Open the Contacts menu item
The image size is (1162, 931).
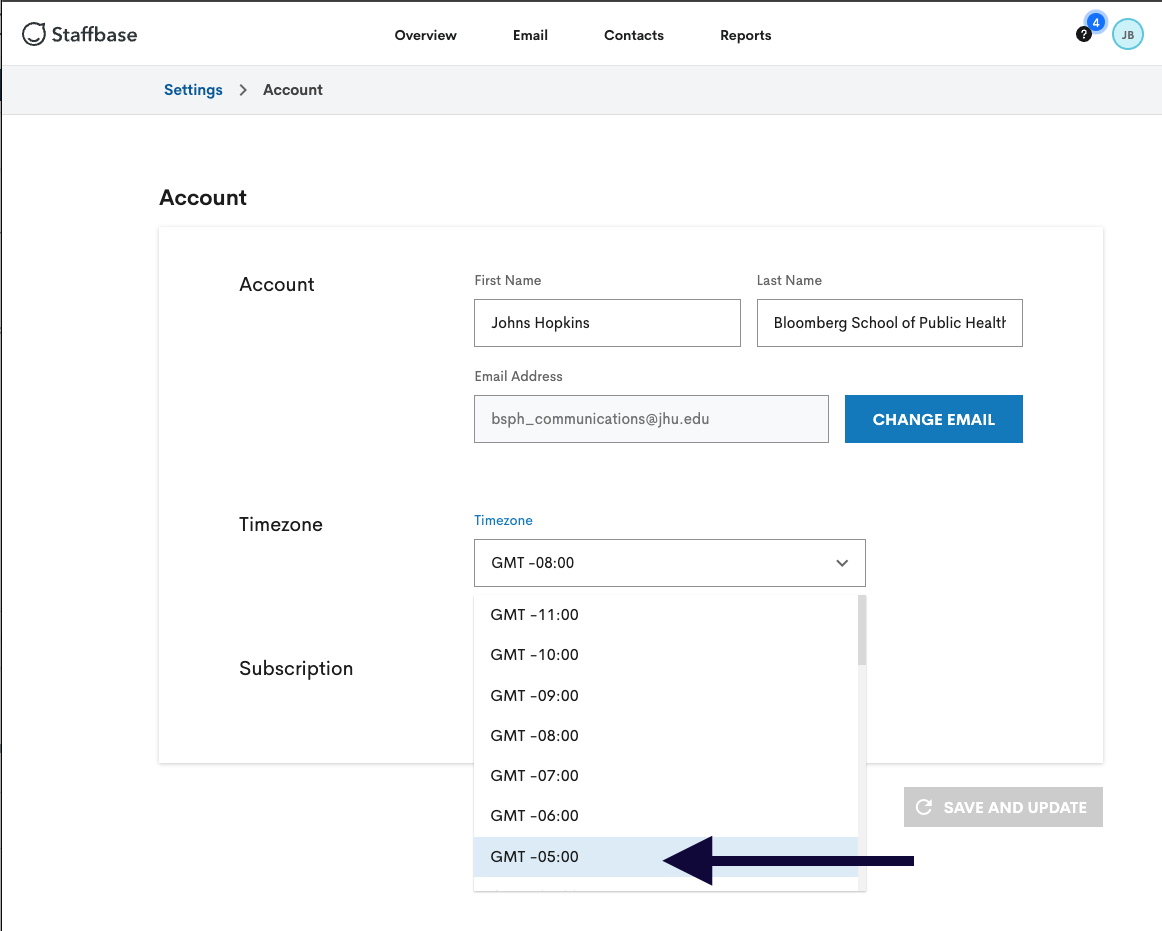634,35
